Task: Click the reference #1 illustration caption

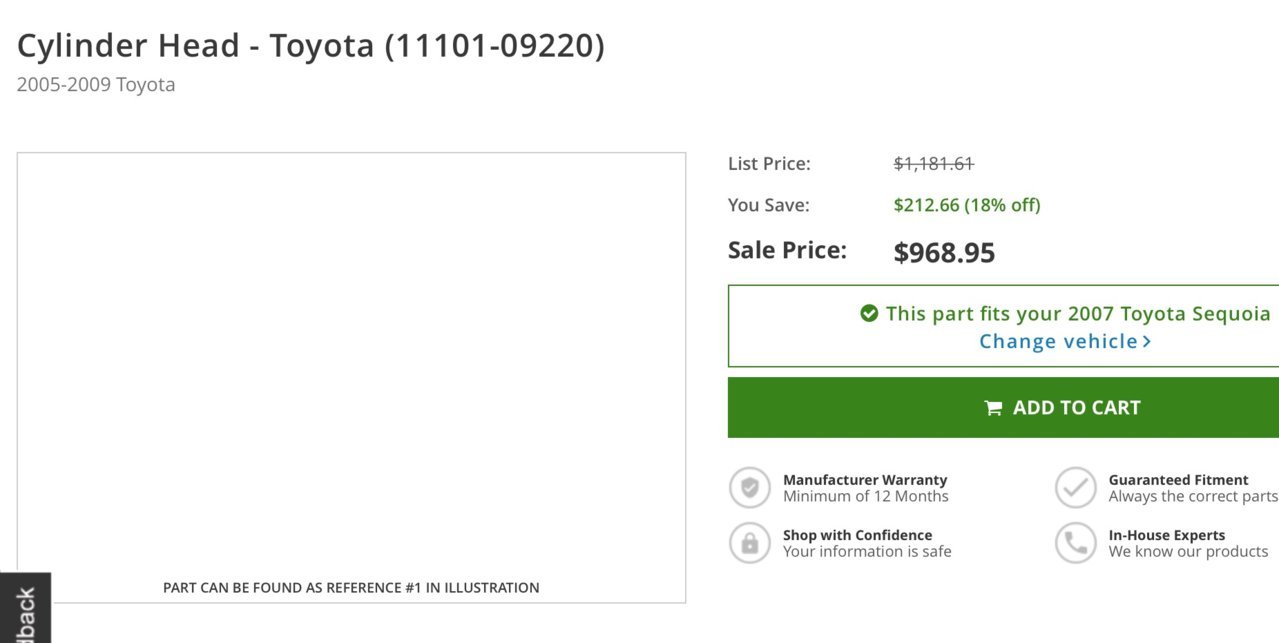Action: coord(351,588)
